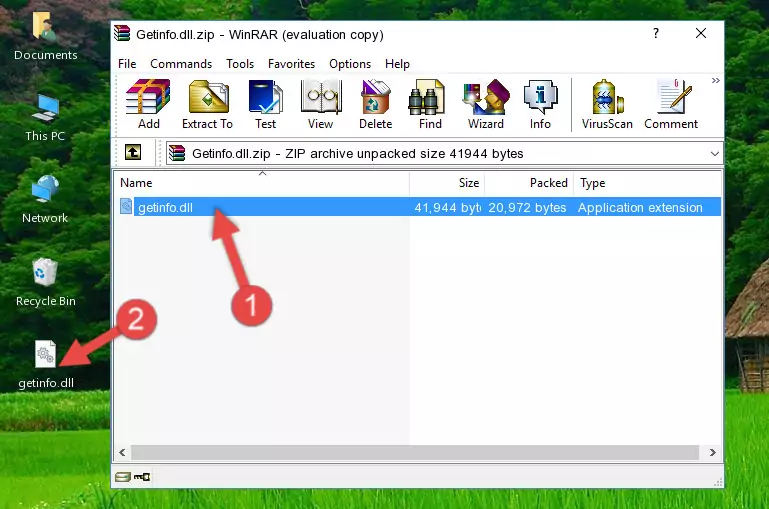Screen dimensions: 769x509
Task: Click the horizontal scrollbar right arrow
Action: [x=713, y=452]
